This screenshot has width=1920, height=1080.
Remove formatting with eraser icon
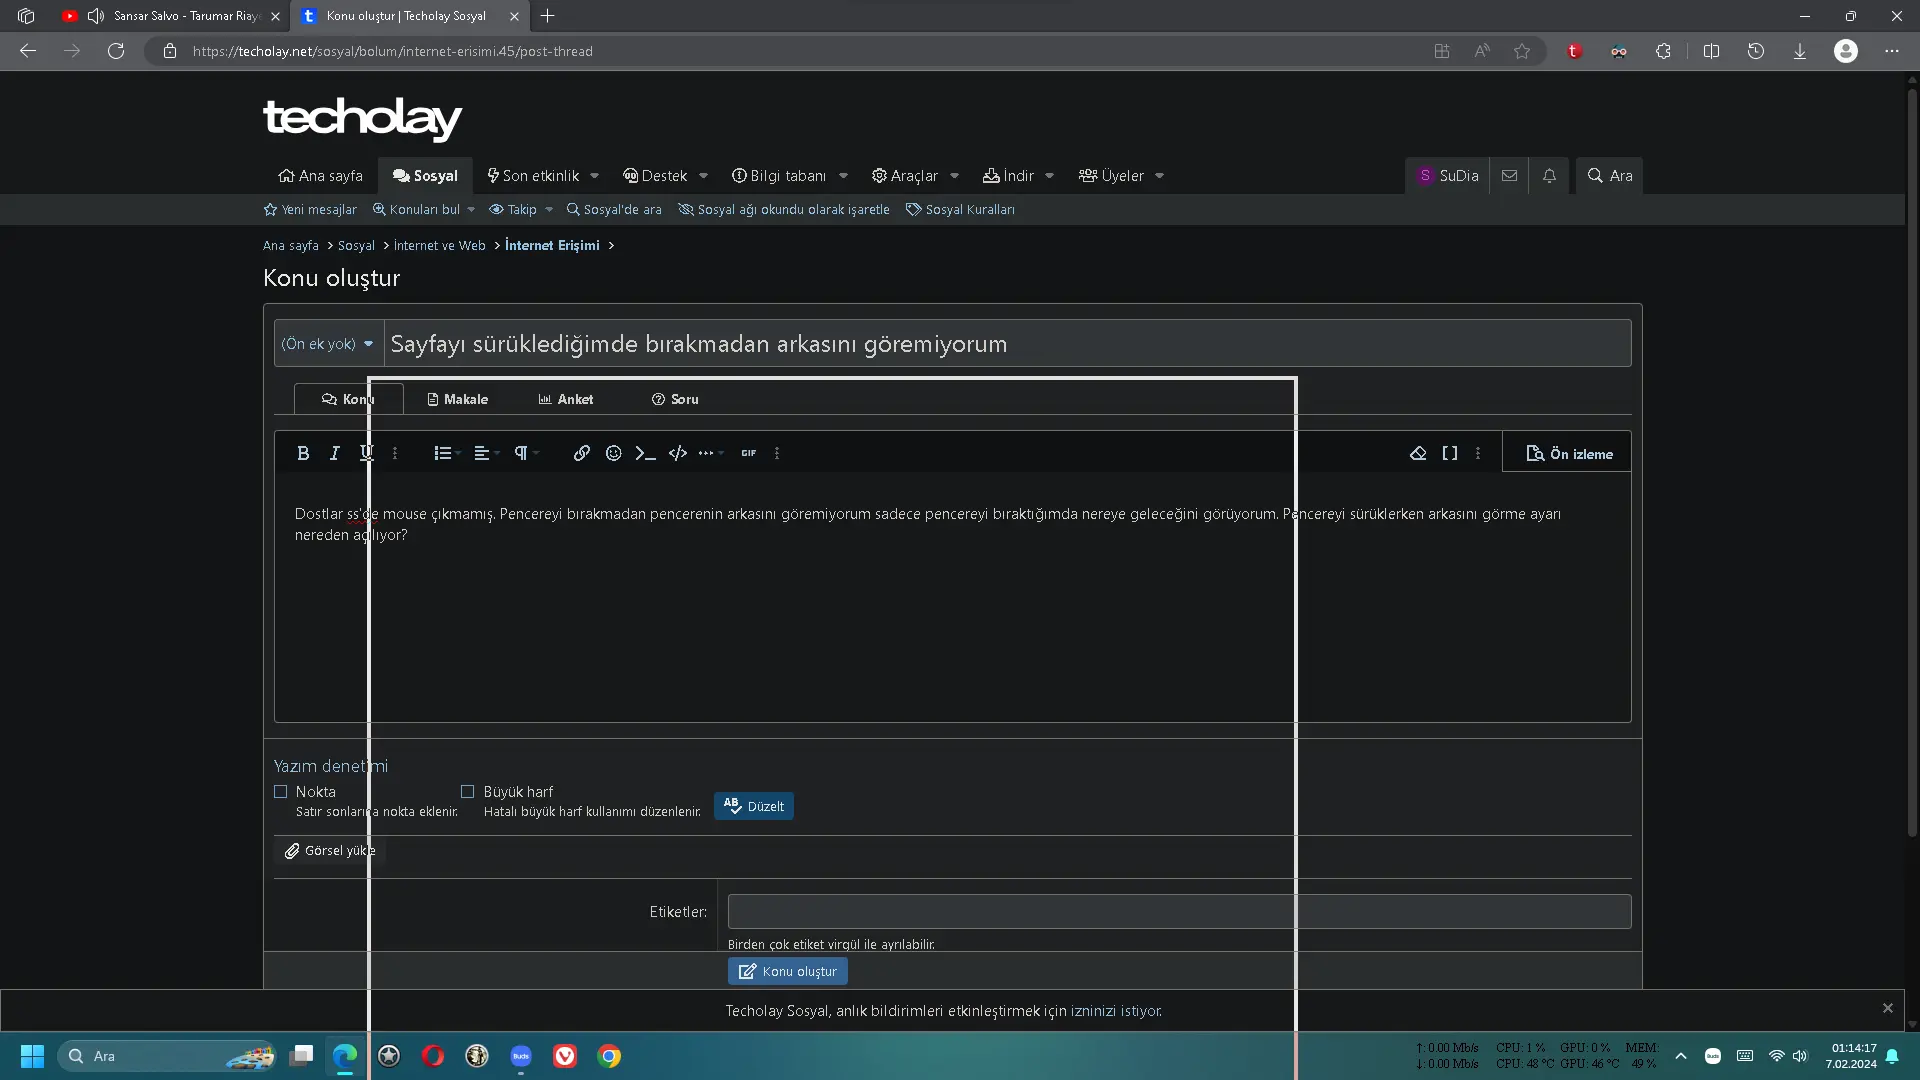(x=1418, y=453)
